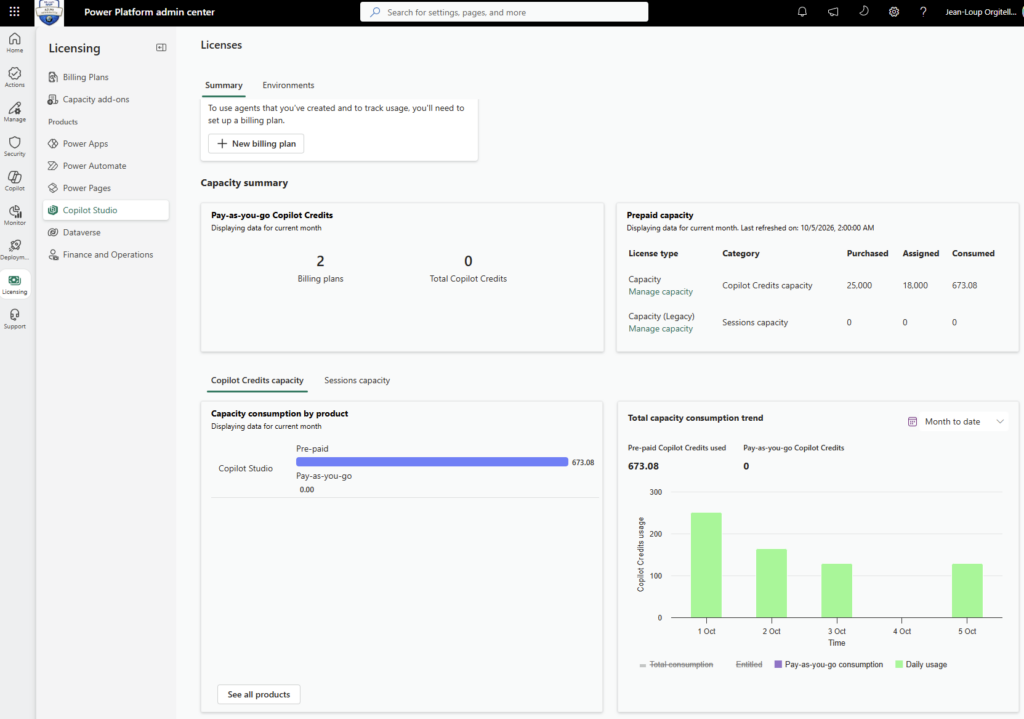Click the search settings input field

(504, 12)
